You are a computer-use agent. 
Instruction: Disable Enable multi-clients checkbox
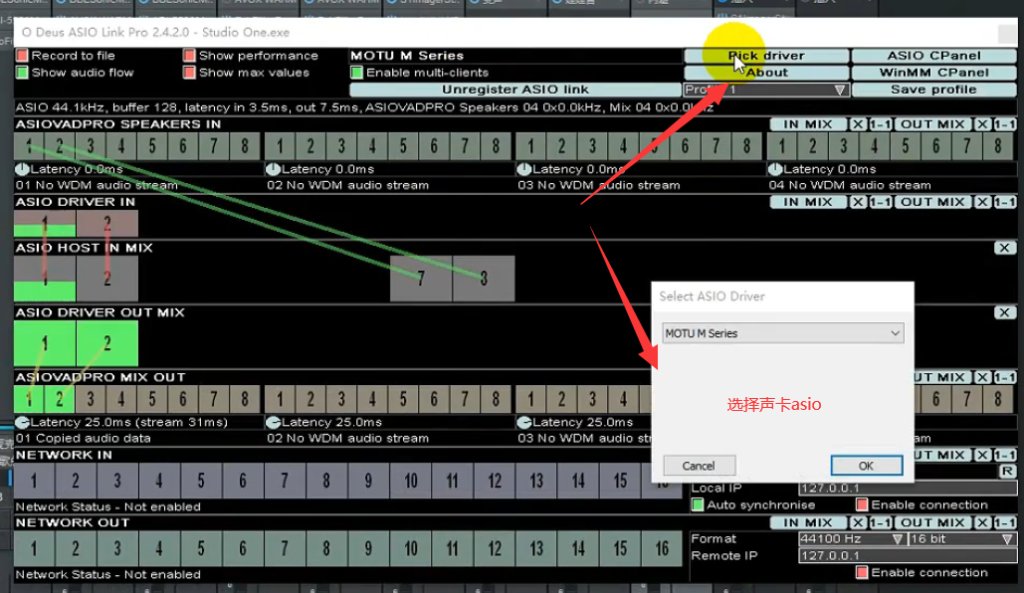357,73
